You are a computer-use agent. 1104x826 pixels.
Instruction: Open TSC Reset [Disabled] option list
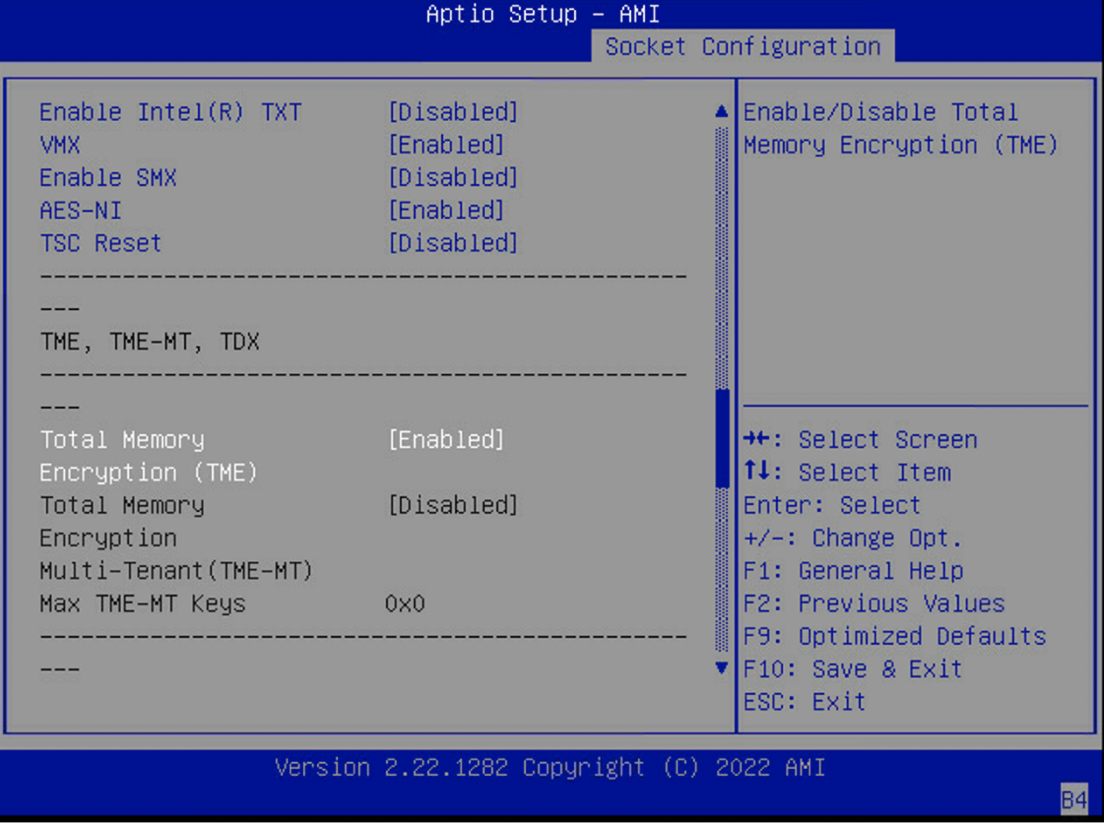[x=453, y=244]
